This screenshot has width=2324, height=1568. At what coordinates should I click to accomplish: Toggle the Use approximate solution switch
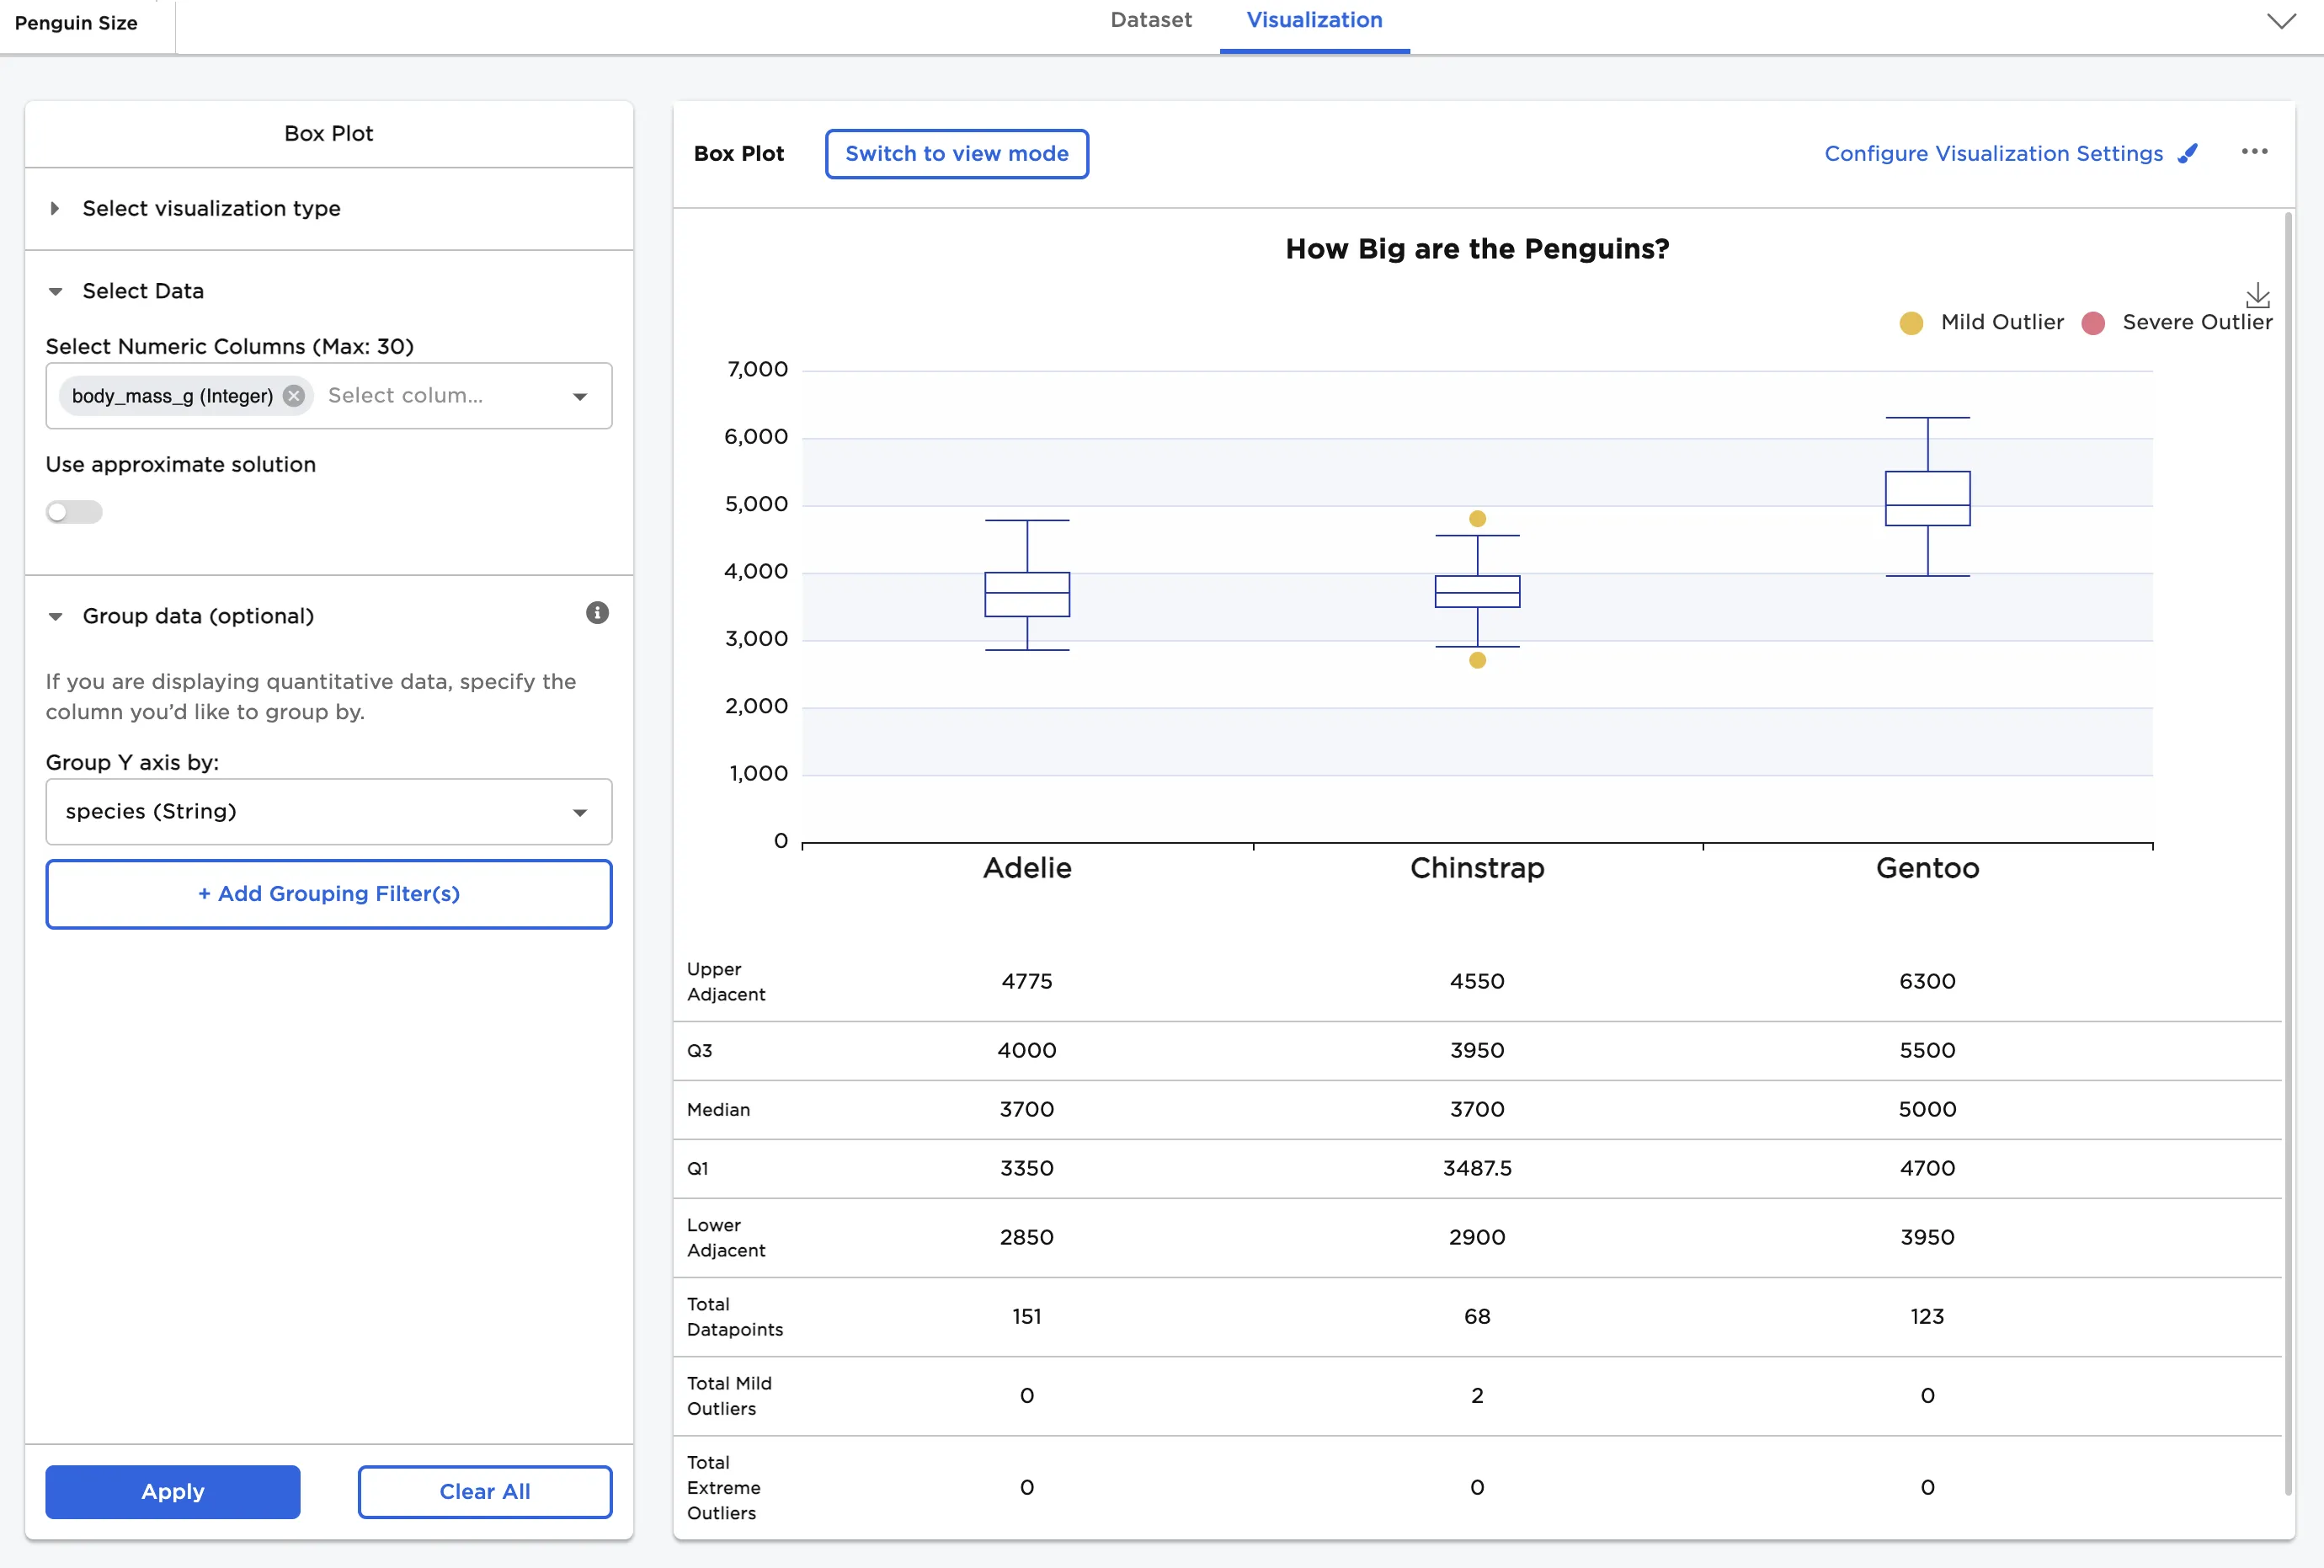pyautogui.click(x=74, y=512)
